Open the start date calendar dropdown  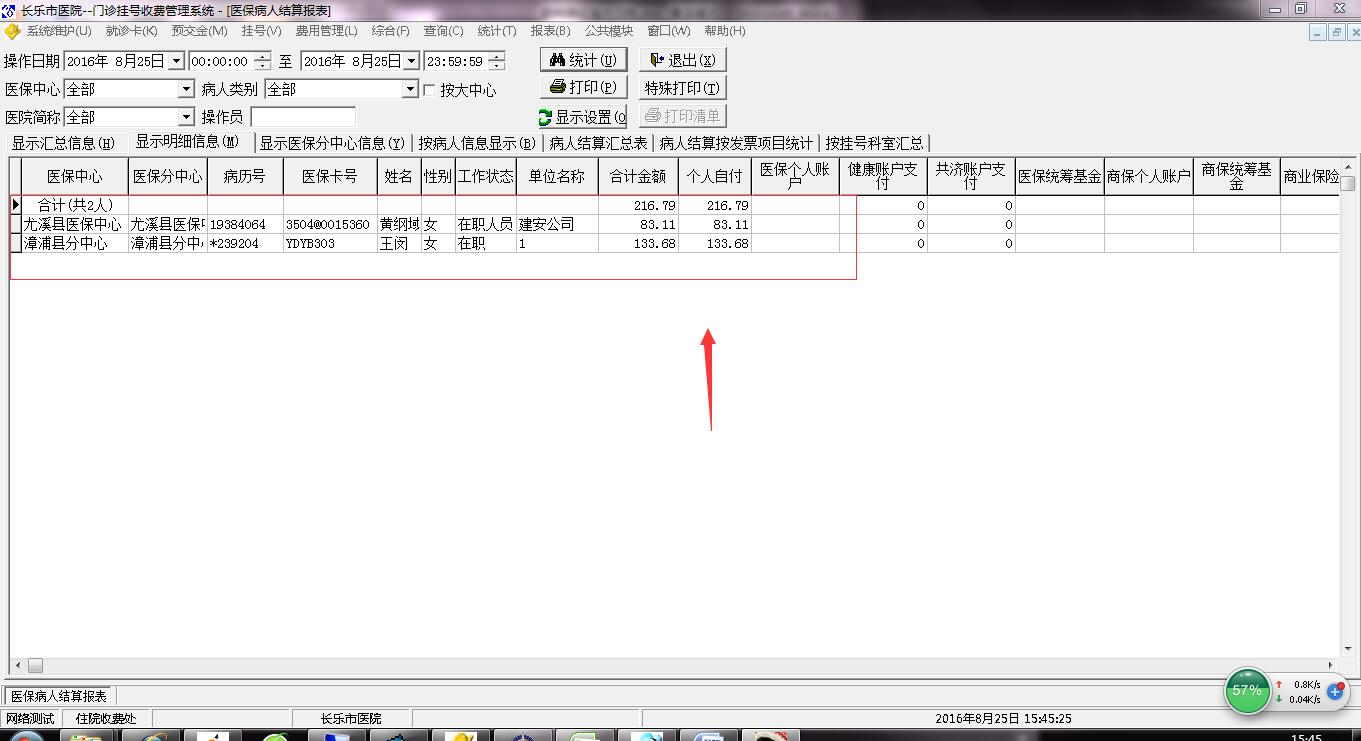[177, 61]
